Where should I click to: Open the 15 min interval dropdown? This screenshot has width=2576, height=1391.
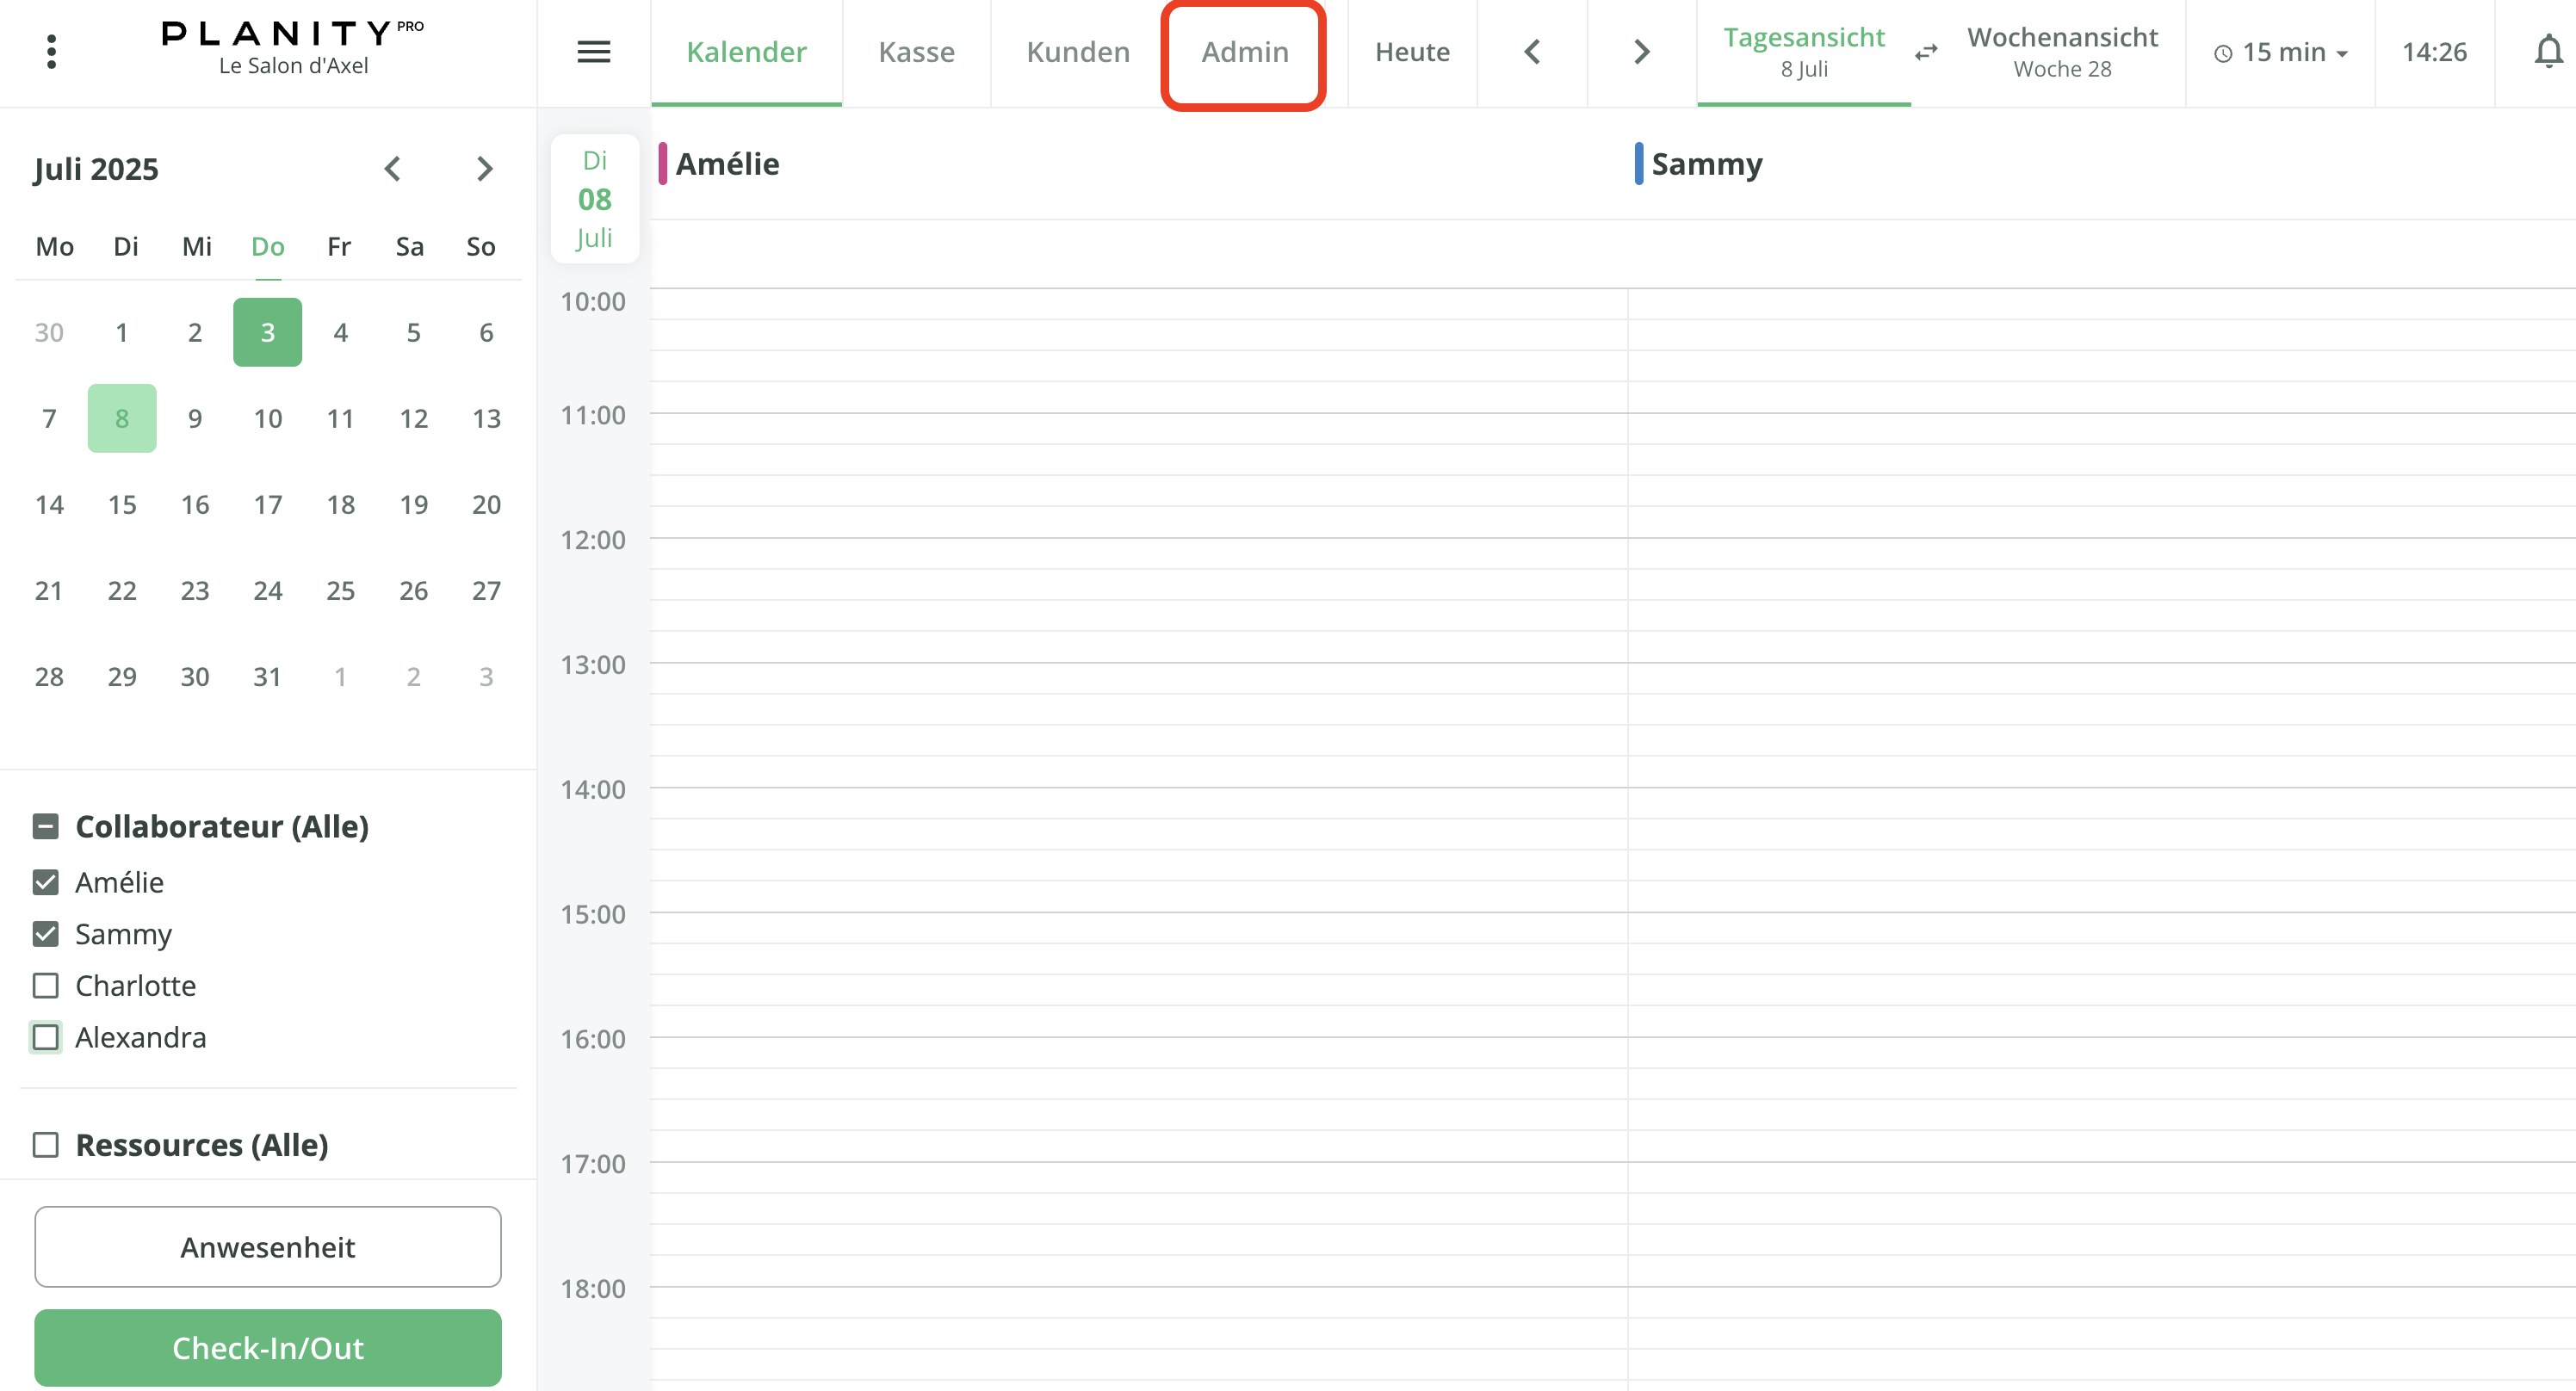(2281, 52)
